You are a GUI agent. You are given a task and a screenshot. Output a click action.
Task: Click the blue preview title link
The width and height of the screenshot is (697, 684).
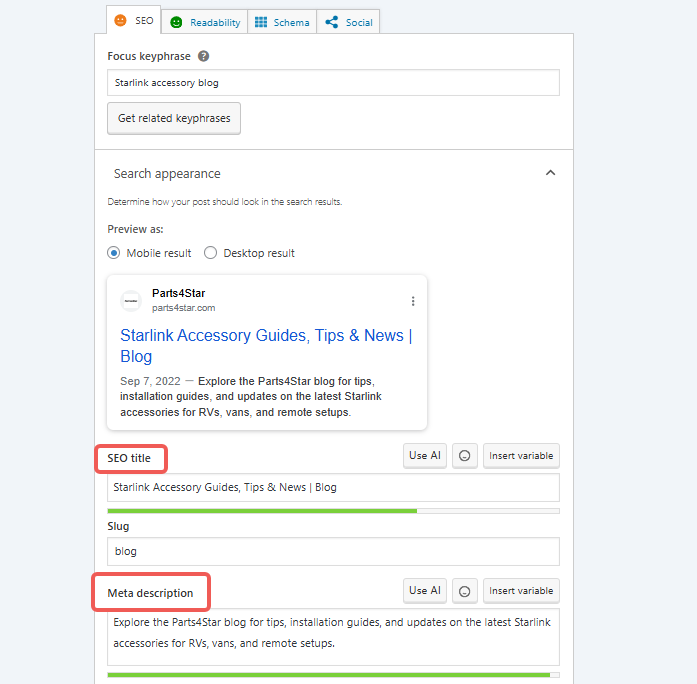(x=266, y=346)
